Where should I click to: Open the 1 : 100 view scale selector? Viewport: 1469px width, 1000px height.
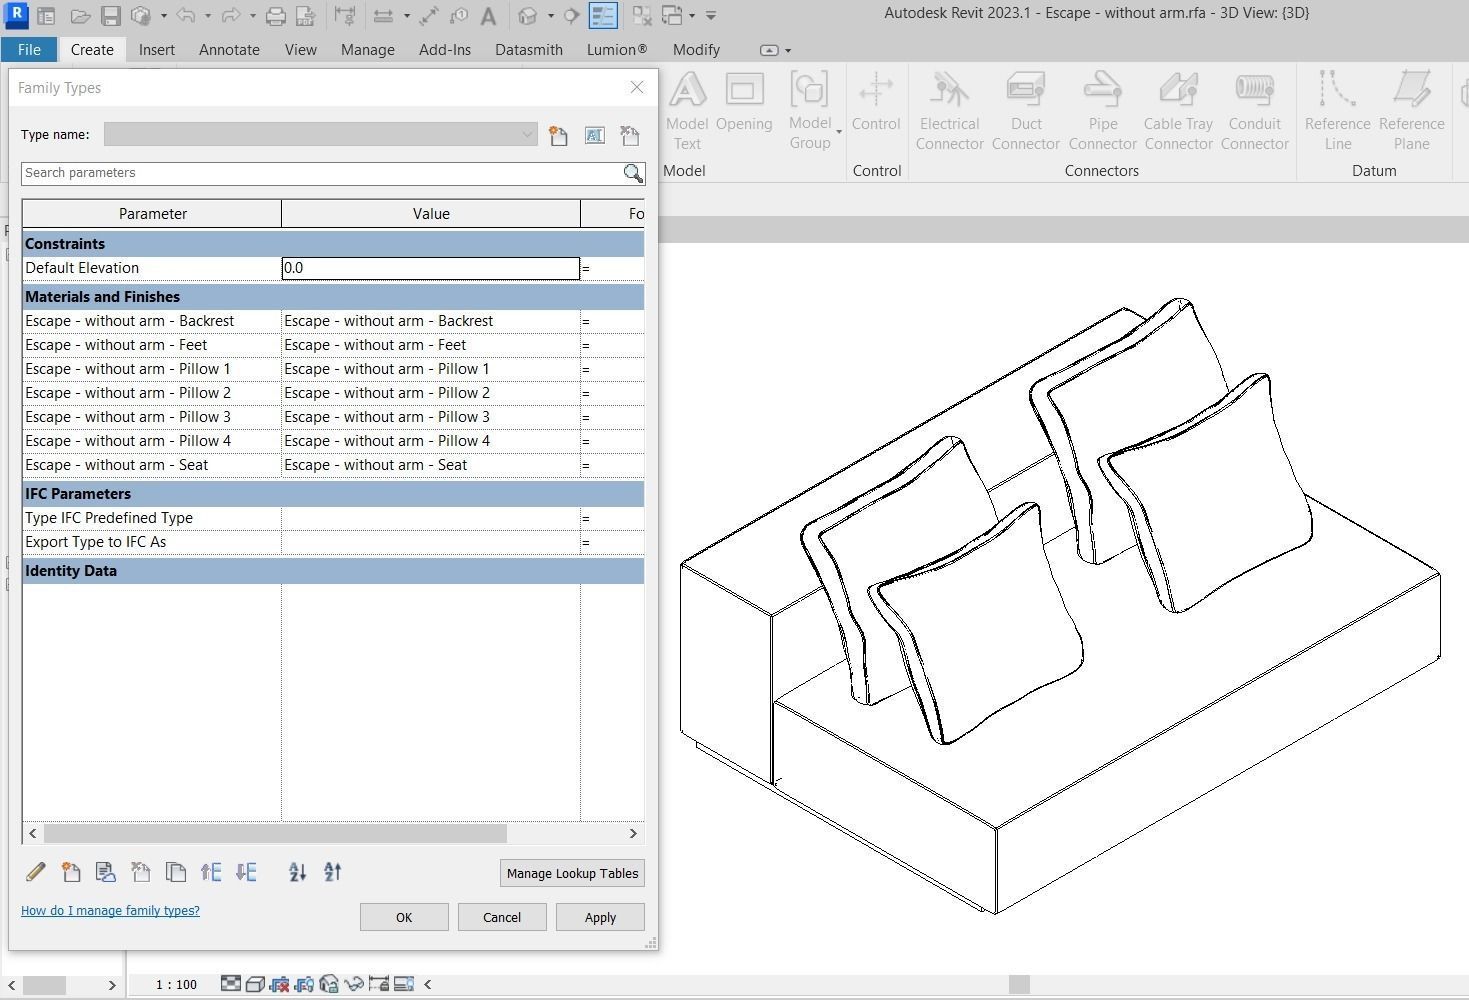(176, 985)
